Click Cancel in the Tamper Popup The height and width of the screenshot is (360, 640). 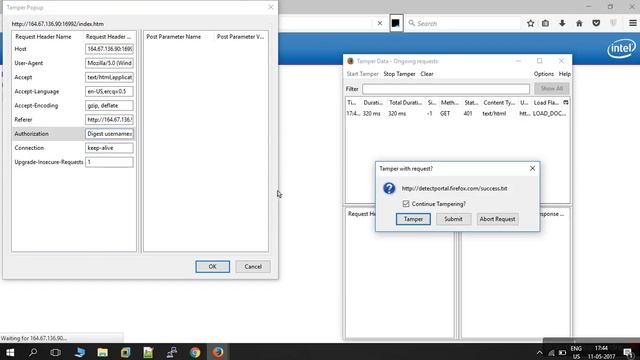tap(253, 267)
